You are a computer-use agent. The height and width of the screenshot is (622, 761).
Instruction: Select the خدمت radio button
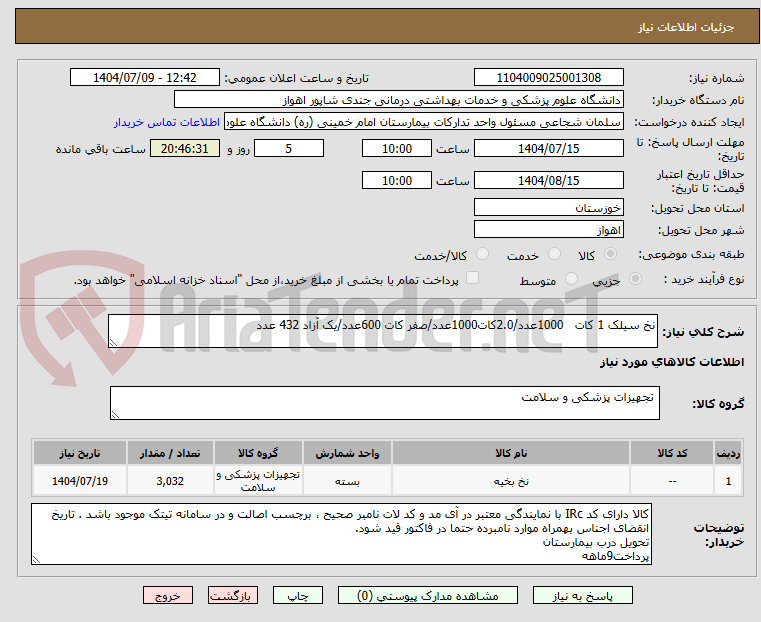point(554,254)
